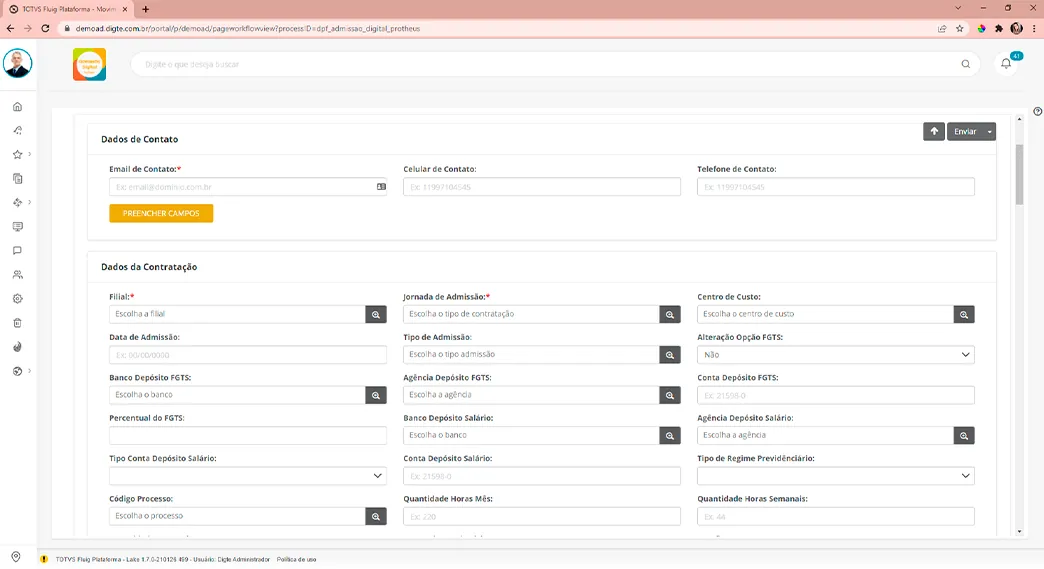Open the settings gear in left sidebar

17,298
